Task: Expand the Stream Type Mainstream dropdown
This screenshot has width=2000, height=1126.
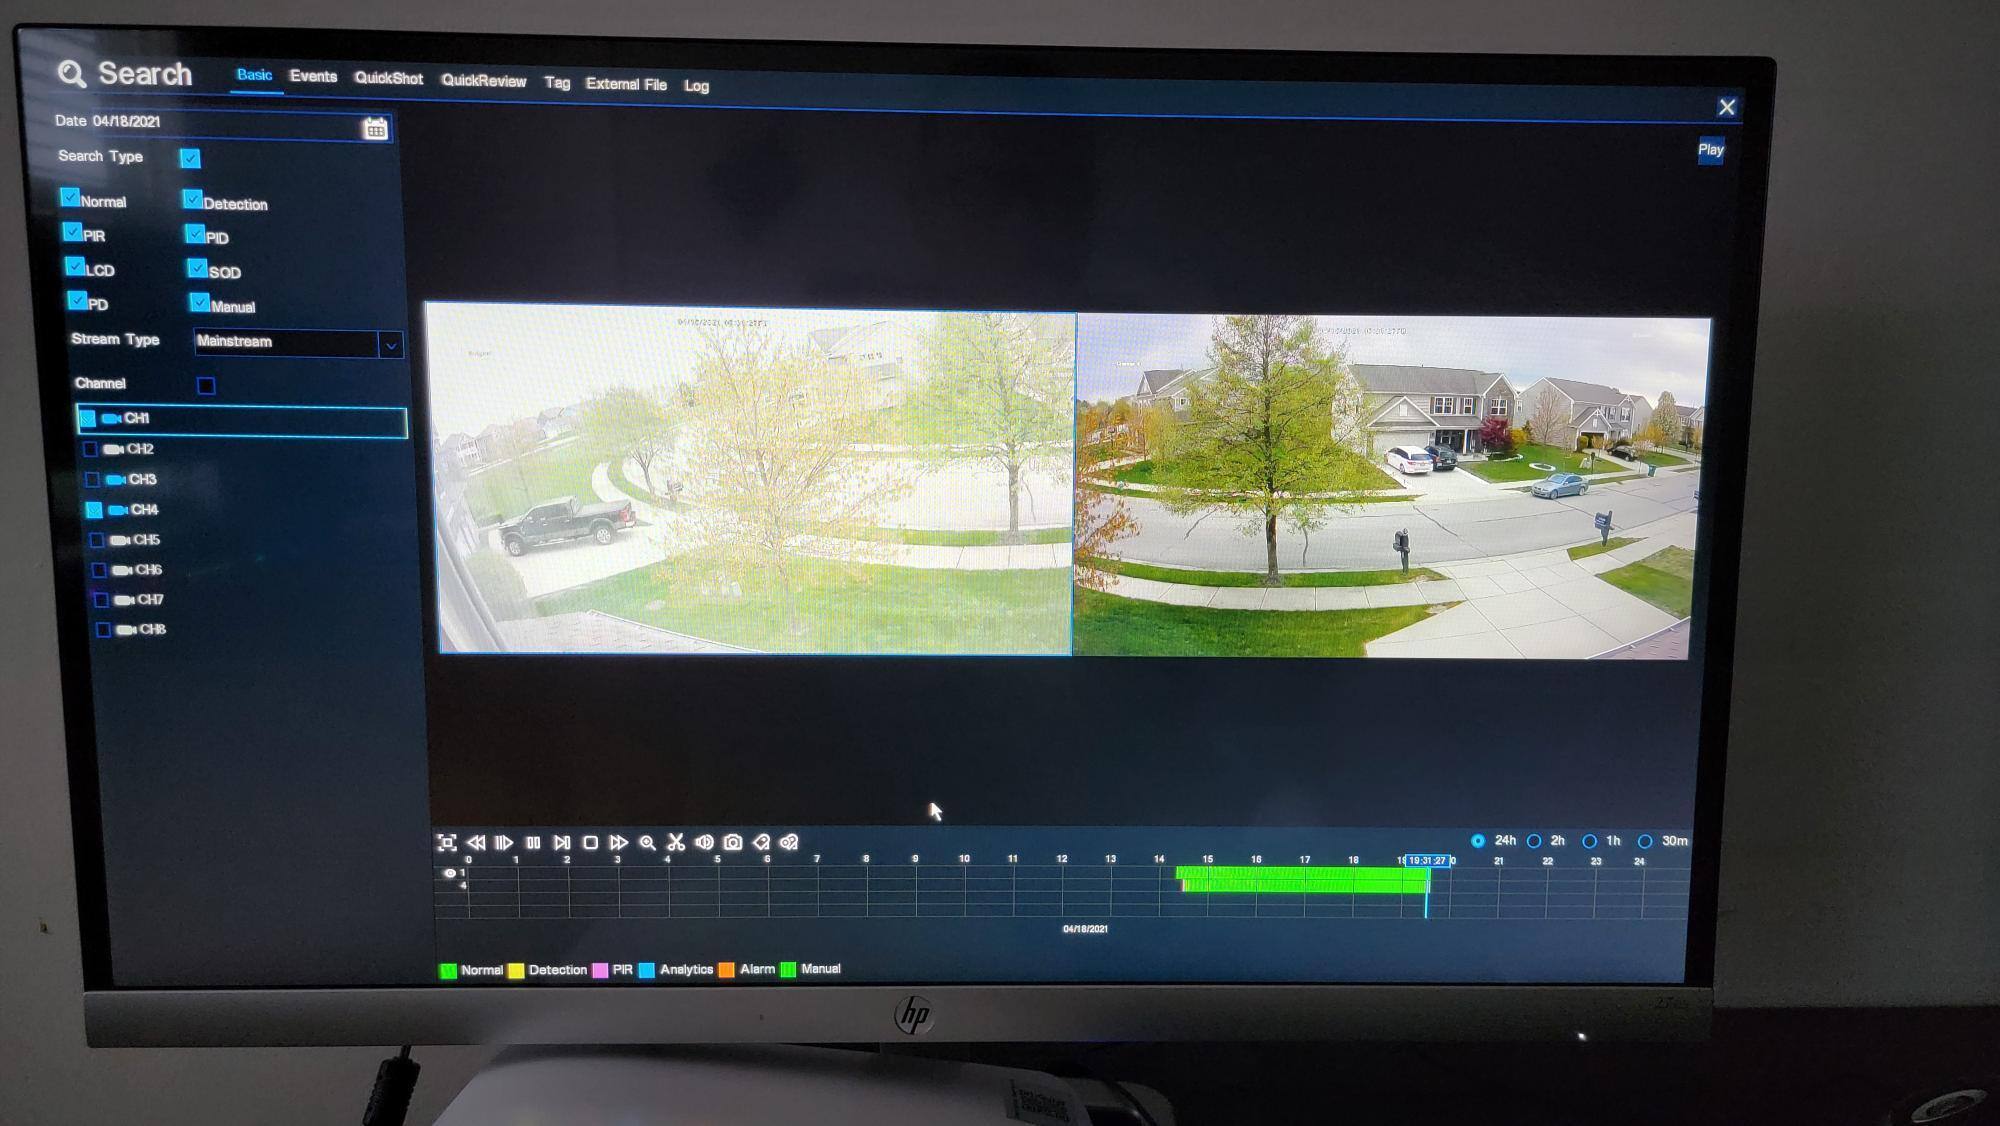Action: (x=390, y=345)
